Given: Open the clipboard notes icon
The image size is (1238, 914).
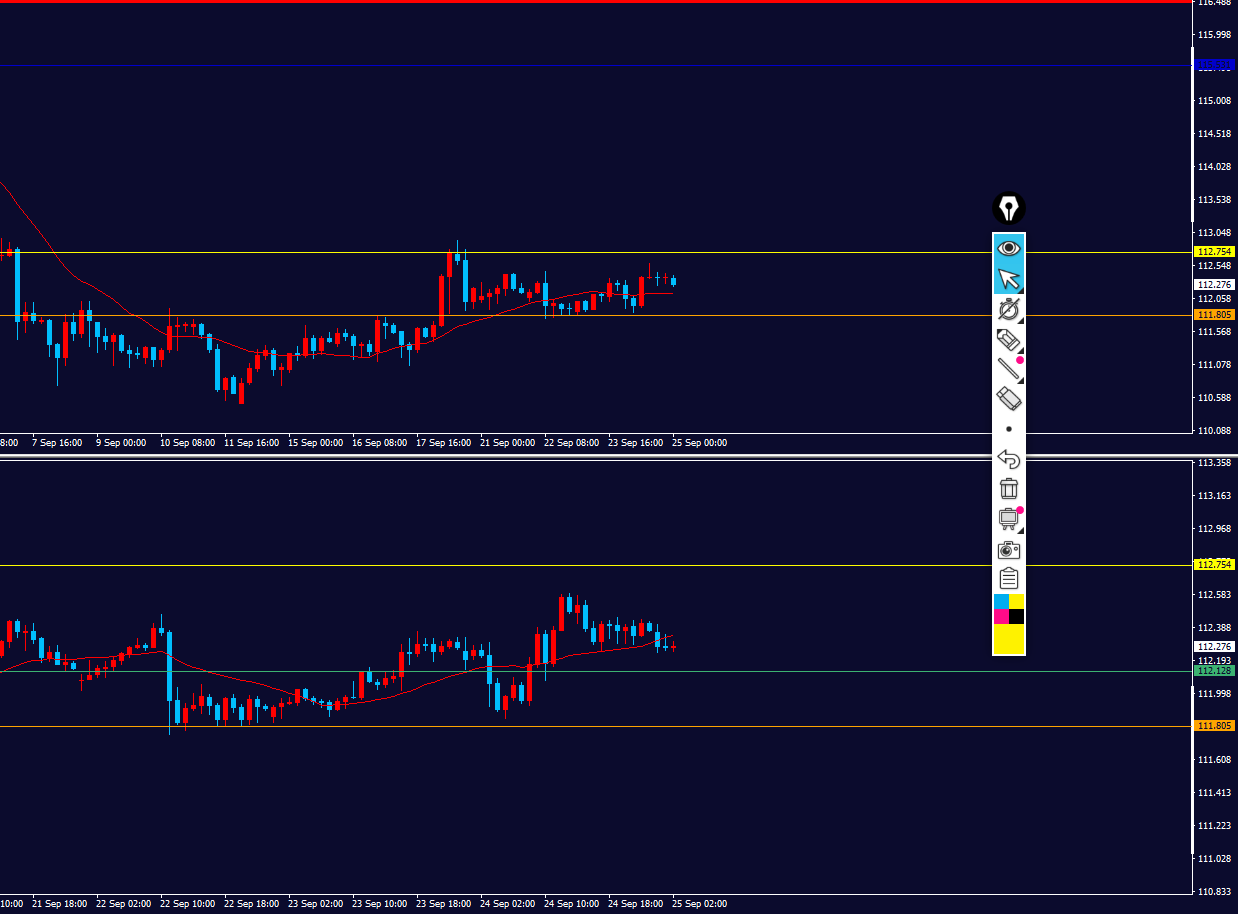Looking at the screenshot, I should 1009,579.
